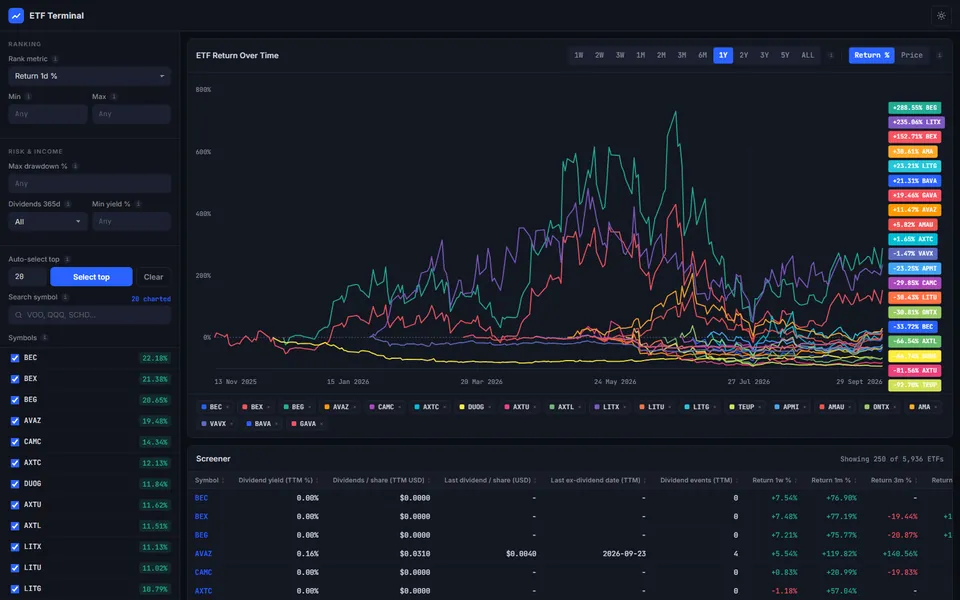Click the +235.06% LITX series label
This screenshot has width=960, height=600.
(x=917, y=122)
